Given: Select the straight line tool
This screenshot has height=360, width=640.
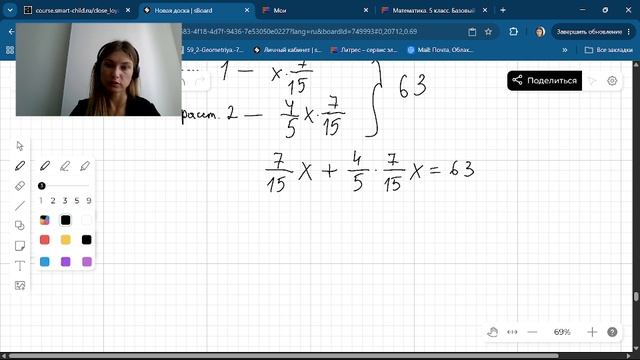Looking at the screenshot, I should pos(20,205).
